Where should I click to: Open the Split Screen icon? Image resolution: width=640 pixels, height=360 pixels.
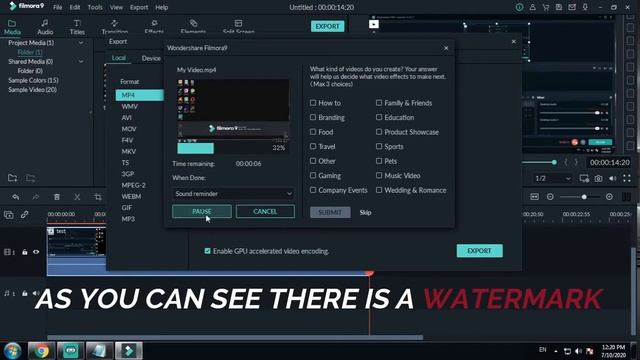point(238,23)
